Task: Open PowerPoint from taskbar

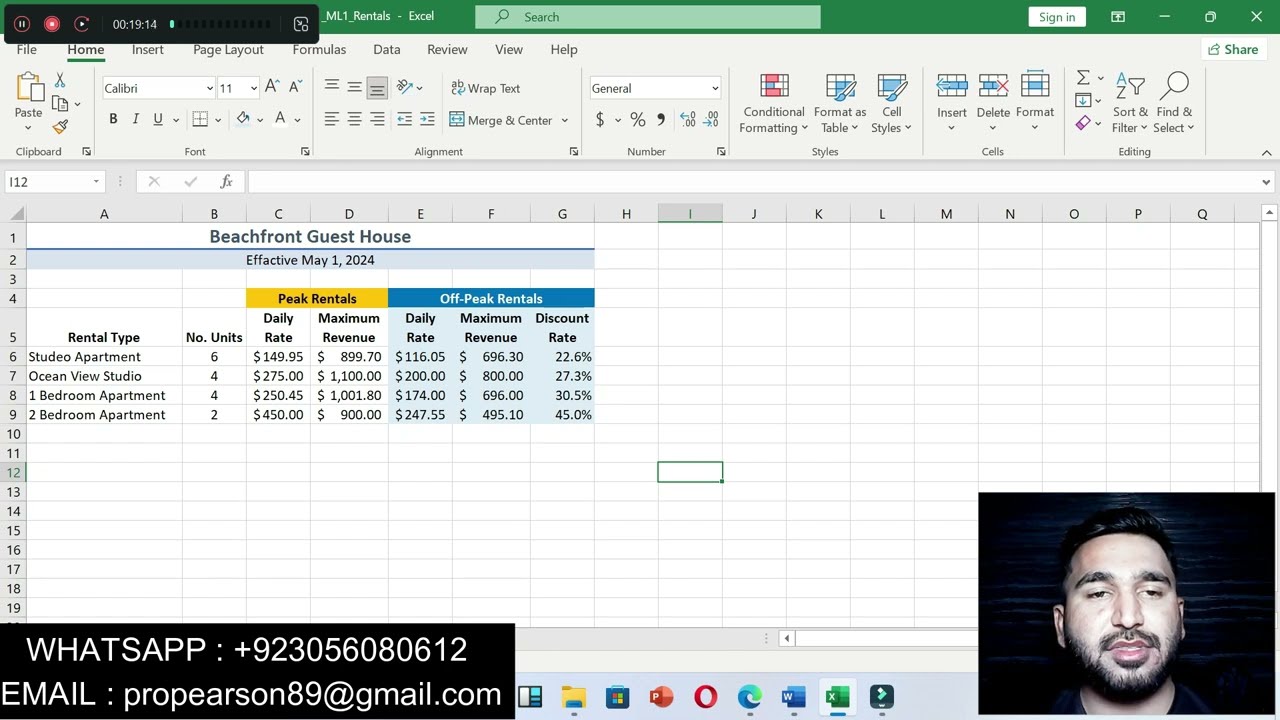Action: (x=661, y=697)
